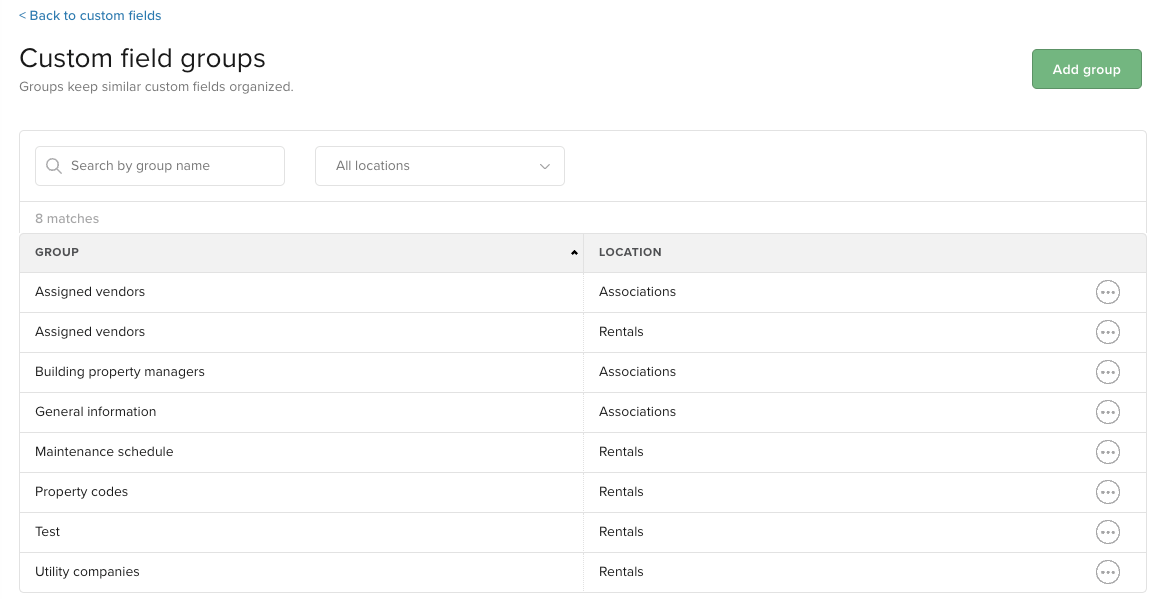Click the 8 matches label
Viewport: 1155px width, 599px height.
pyautogui.click(x=67, y=218)
